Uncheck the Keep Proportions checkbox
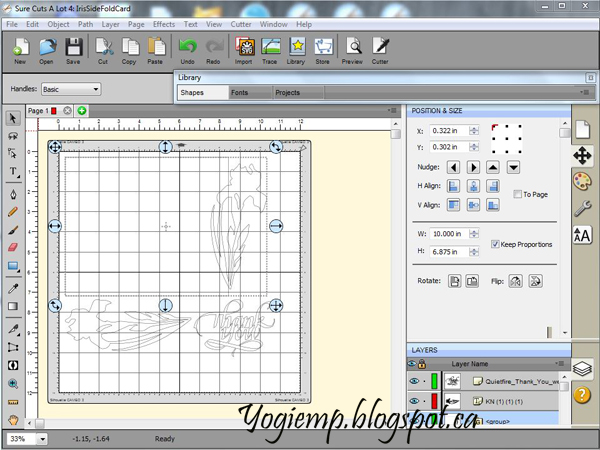This screenshot has height=450, width=600. (496, 243)
